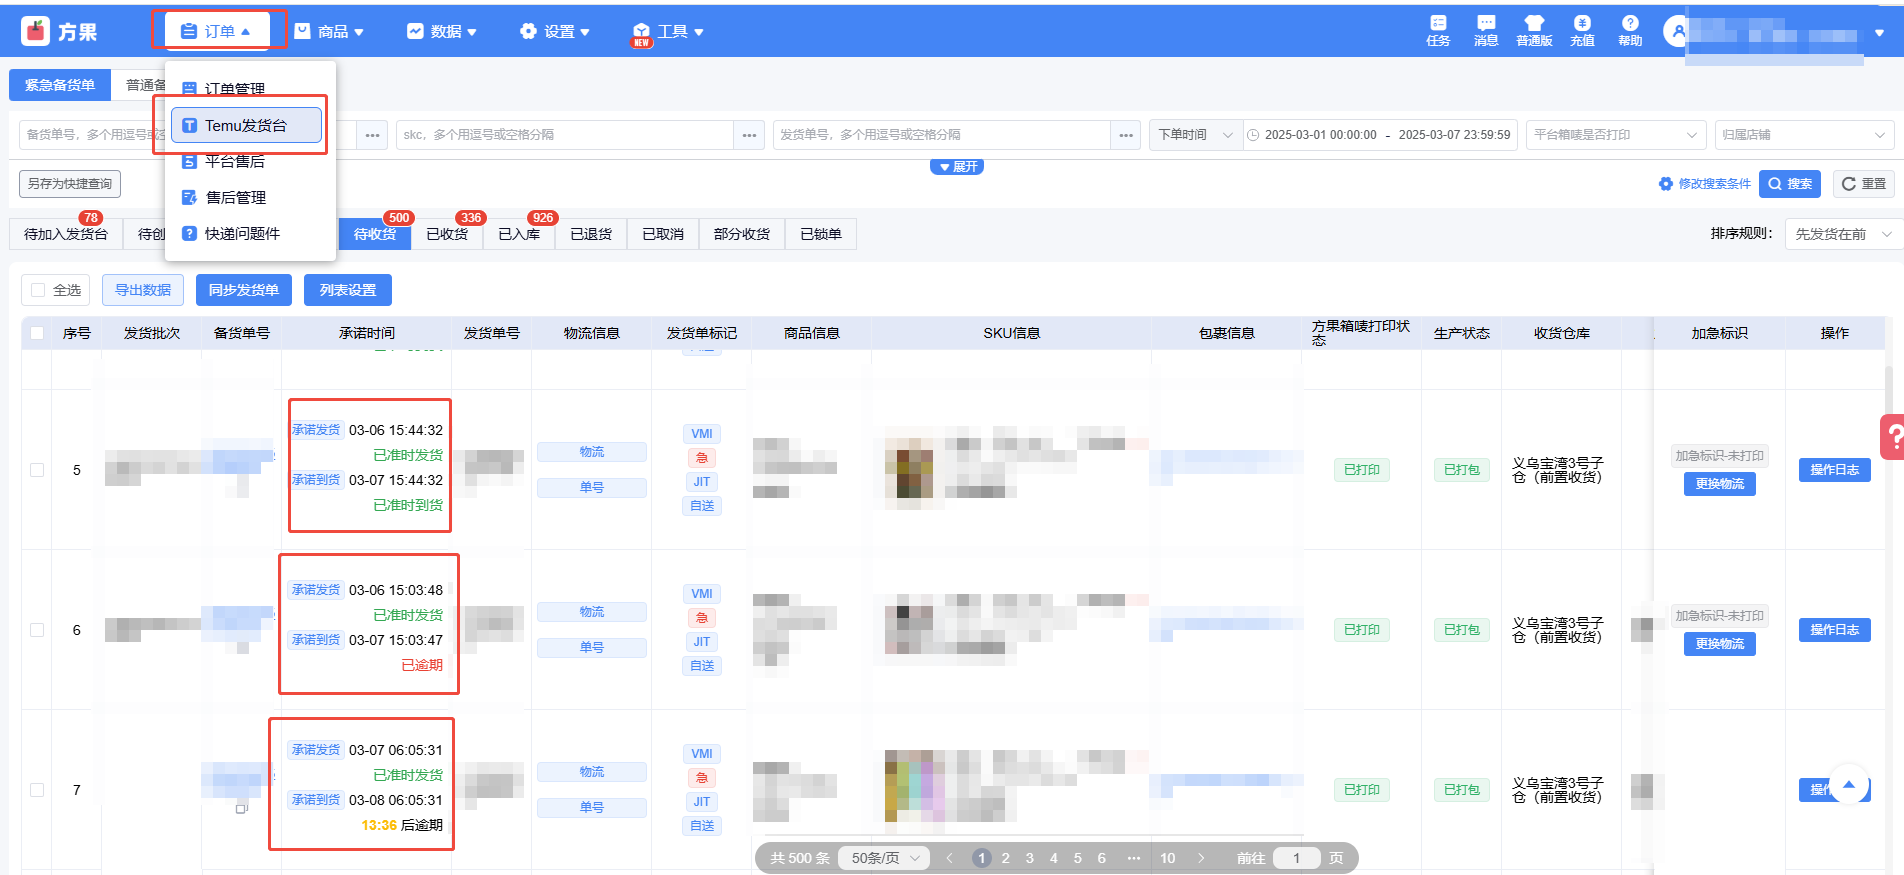Check the row 6 checkbox
Viewport: 1904px width, 875px height.
pos(37,630)
